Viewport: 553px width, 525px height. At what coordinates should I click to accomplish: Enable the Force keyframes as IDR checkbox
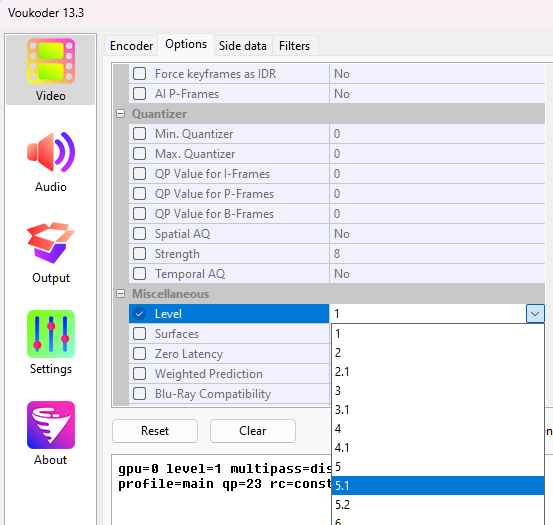coord(140,74)
